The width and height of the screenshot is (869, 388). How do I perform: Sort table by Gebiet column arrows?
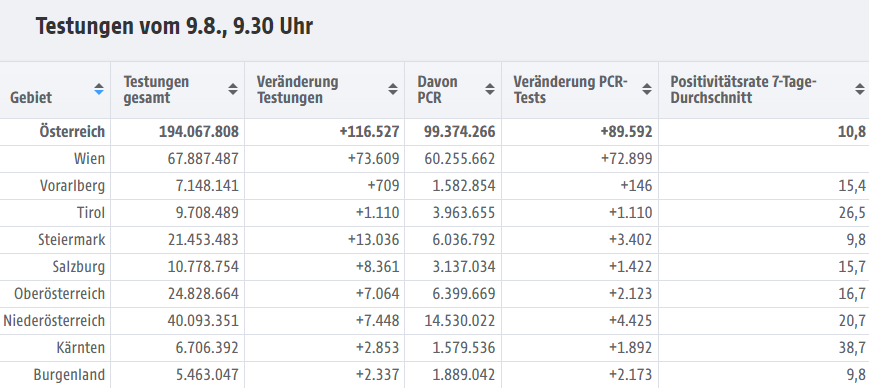(x=99, y=89)
